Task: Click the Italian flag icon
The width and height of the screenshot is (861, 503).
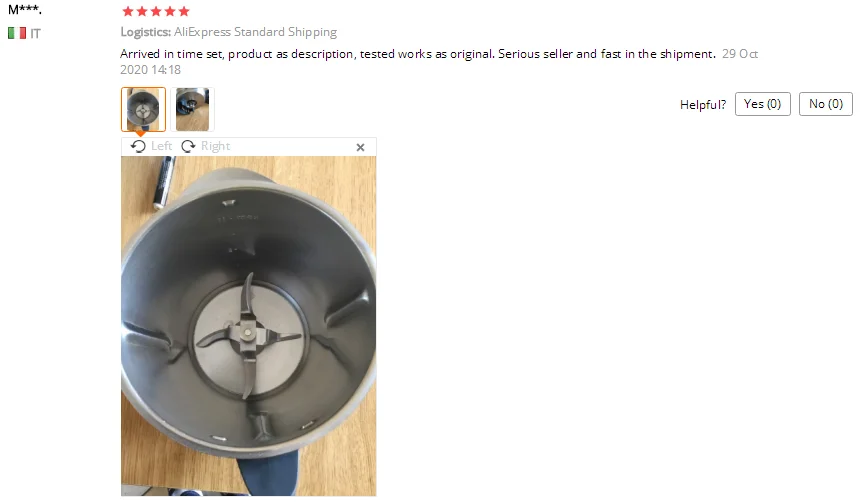Action: (17, 33)
